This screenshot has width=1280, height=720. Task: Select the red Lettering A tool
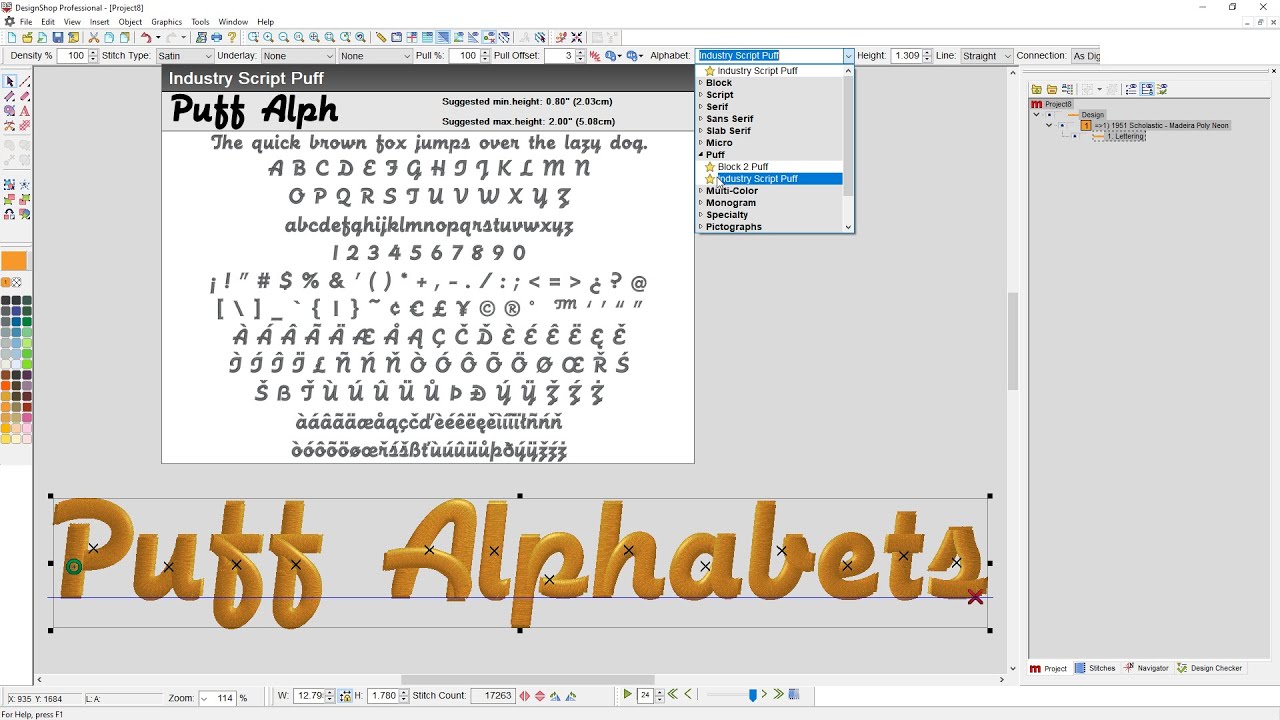[24, 110]
